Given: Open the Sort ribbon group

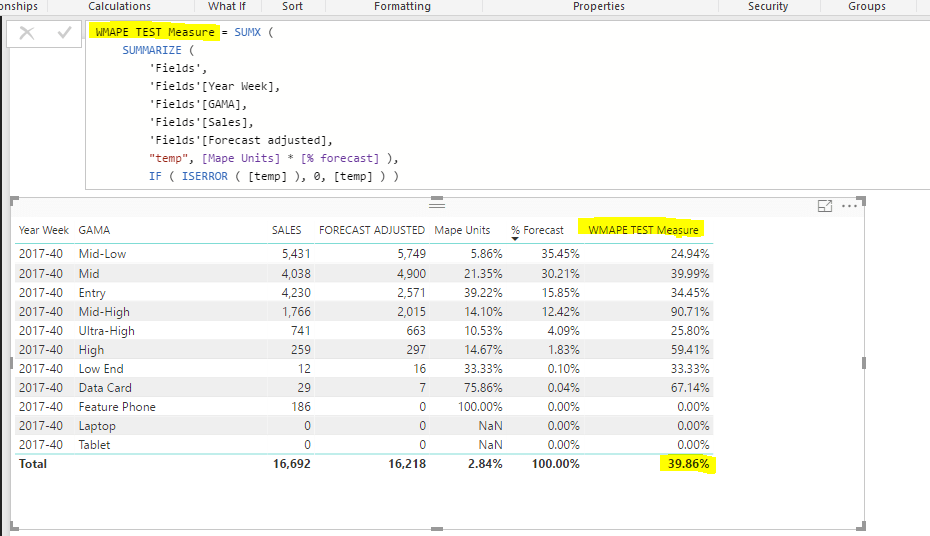Looking at the screenshot, I should pyautogui.click(x=292, y=7).
